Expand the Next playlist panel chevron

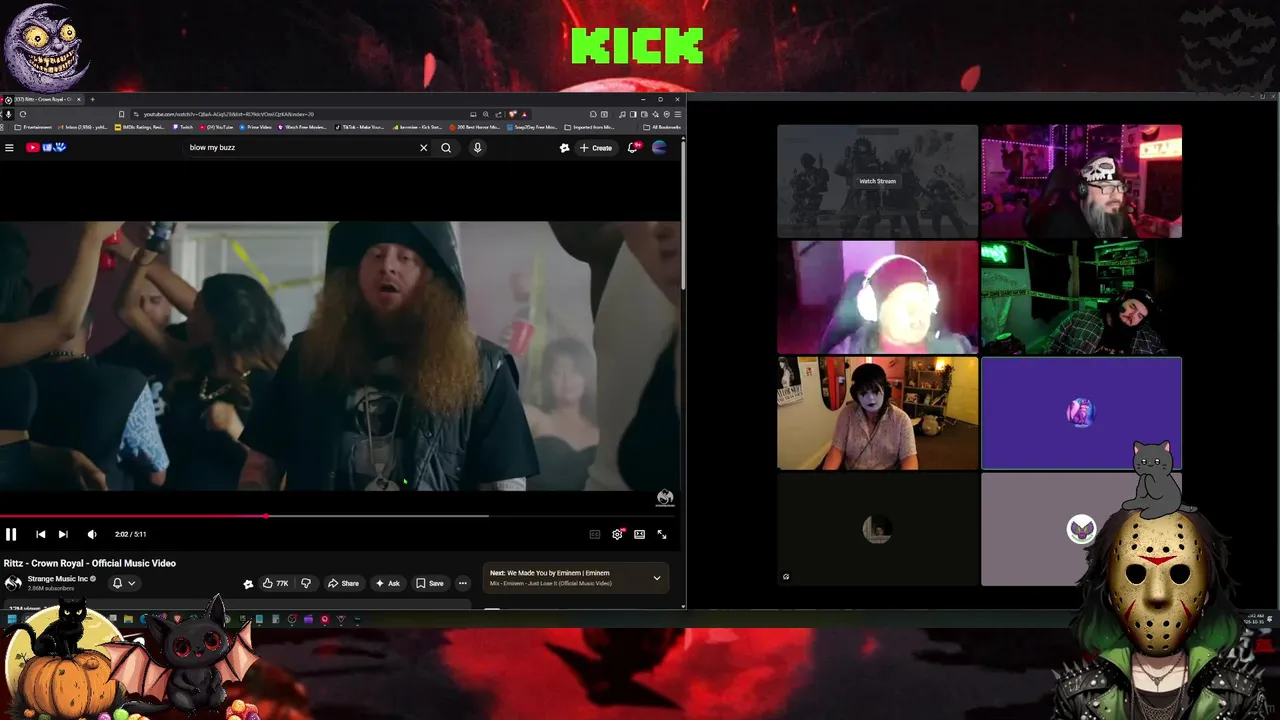click(x=657, y=578)
